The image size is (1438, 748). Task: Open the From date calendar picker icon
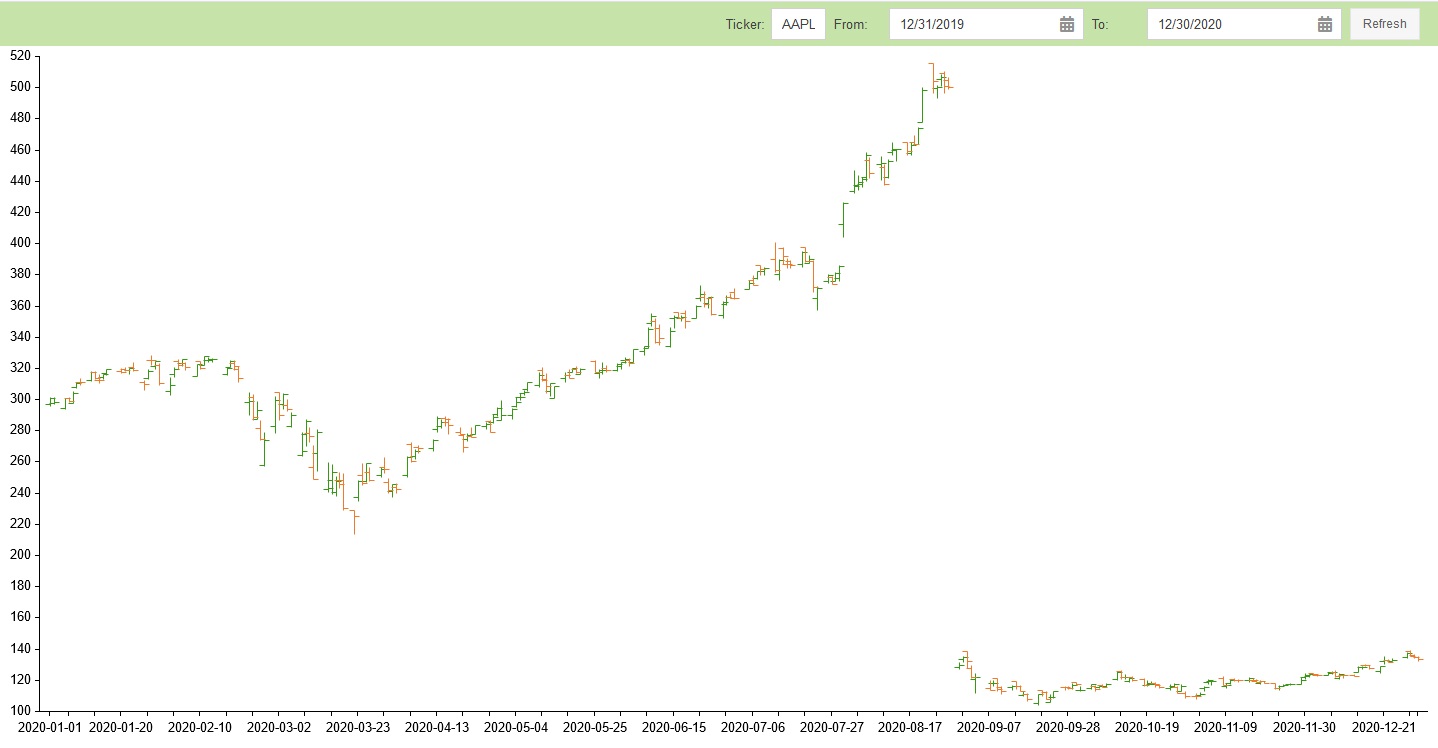(1067, 24)
